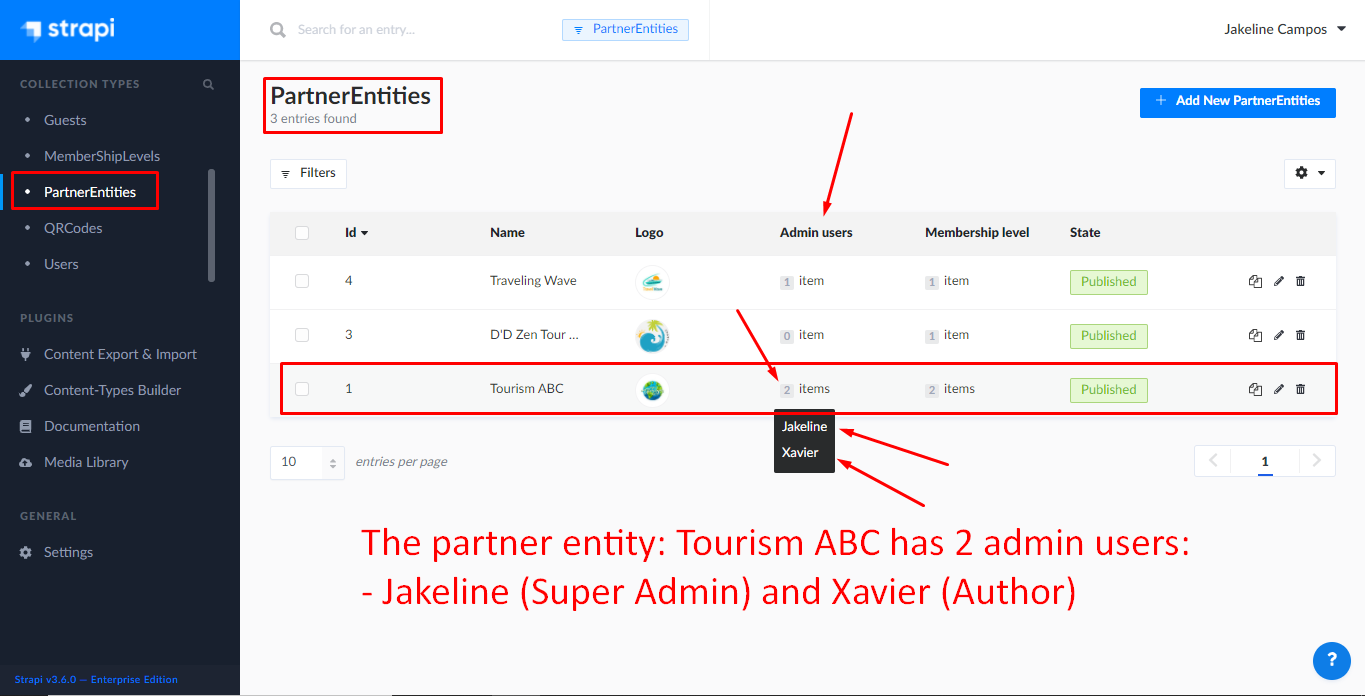
Task: Delete the Tourism ABC entry
Action: [x=1300, y=389]
